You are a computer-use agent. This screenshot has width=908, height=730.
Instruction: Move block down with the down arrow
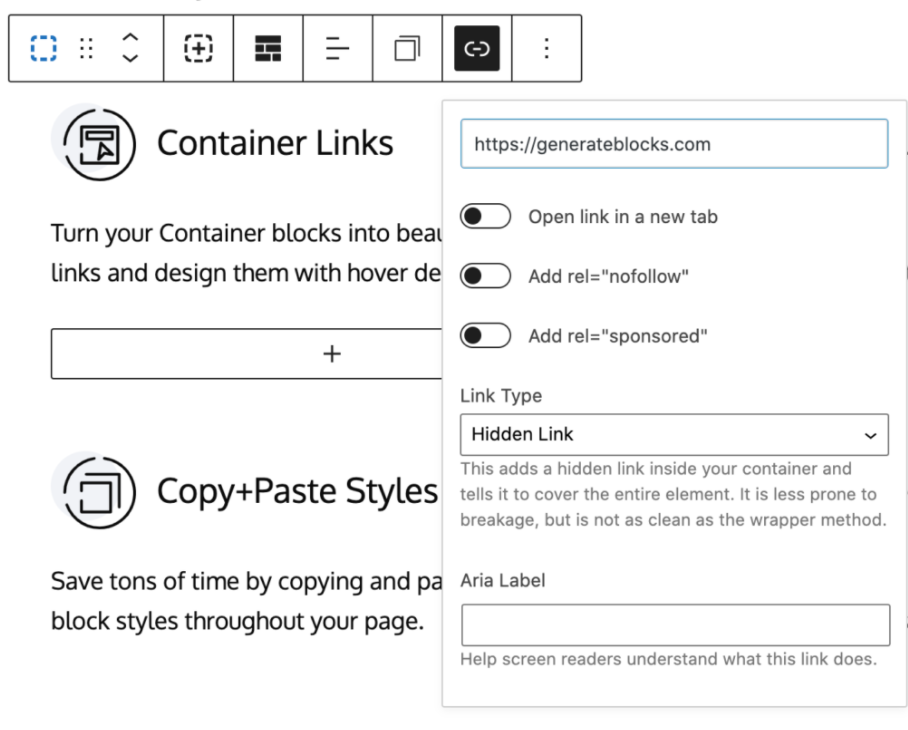tap(130, 58)
